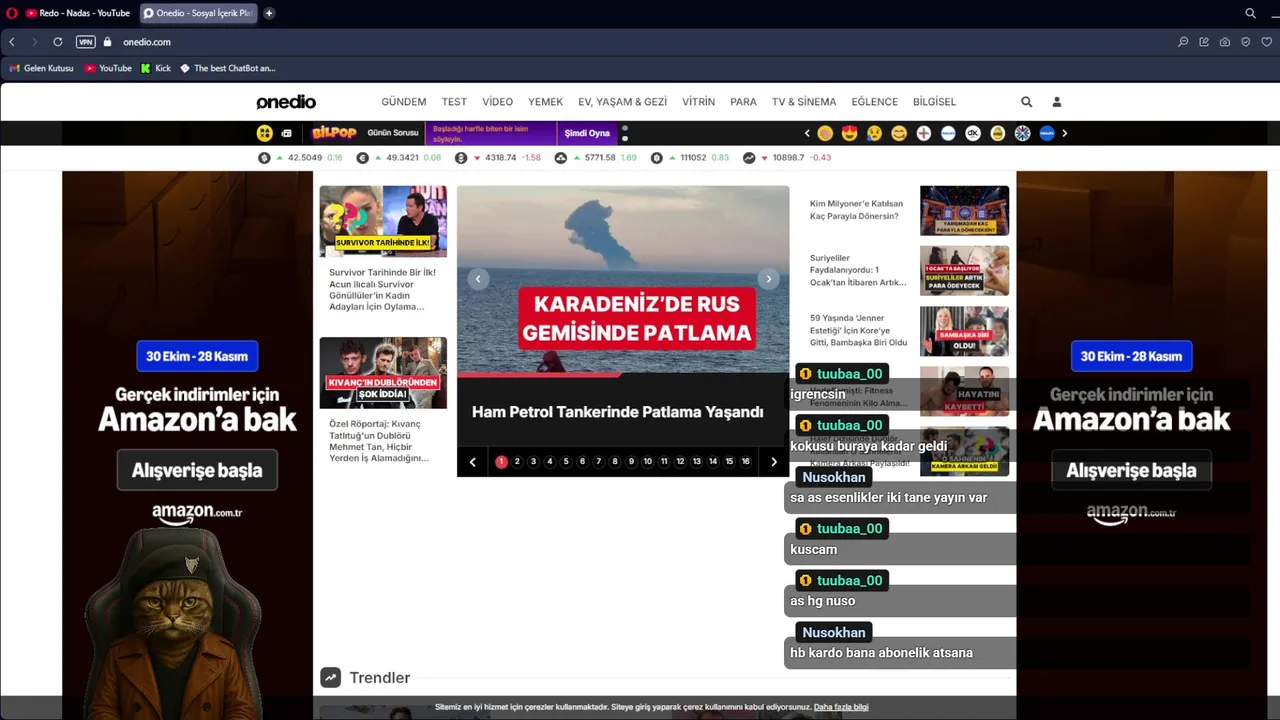
Task: Open the BİLGİSEL menu
Action: [x=935, y=102]
